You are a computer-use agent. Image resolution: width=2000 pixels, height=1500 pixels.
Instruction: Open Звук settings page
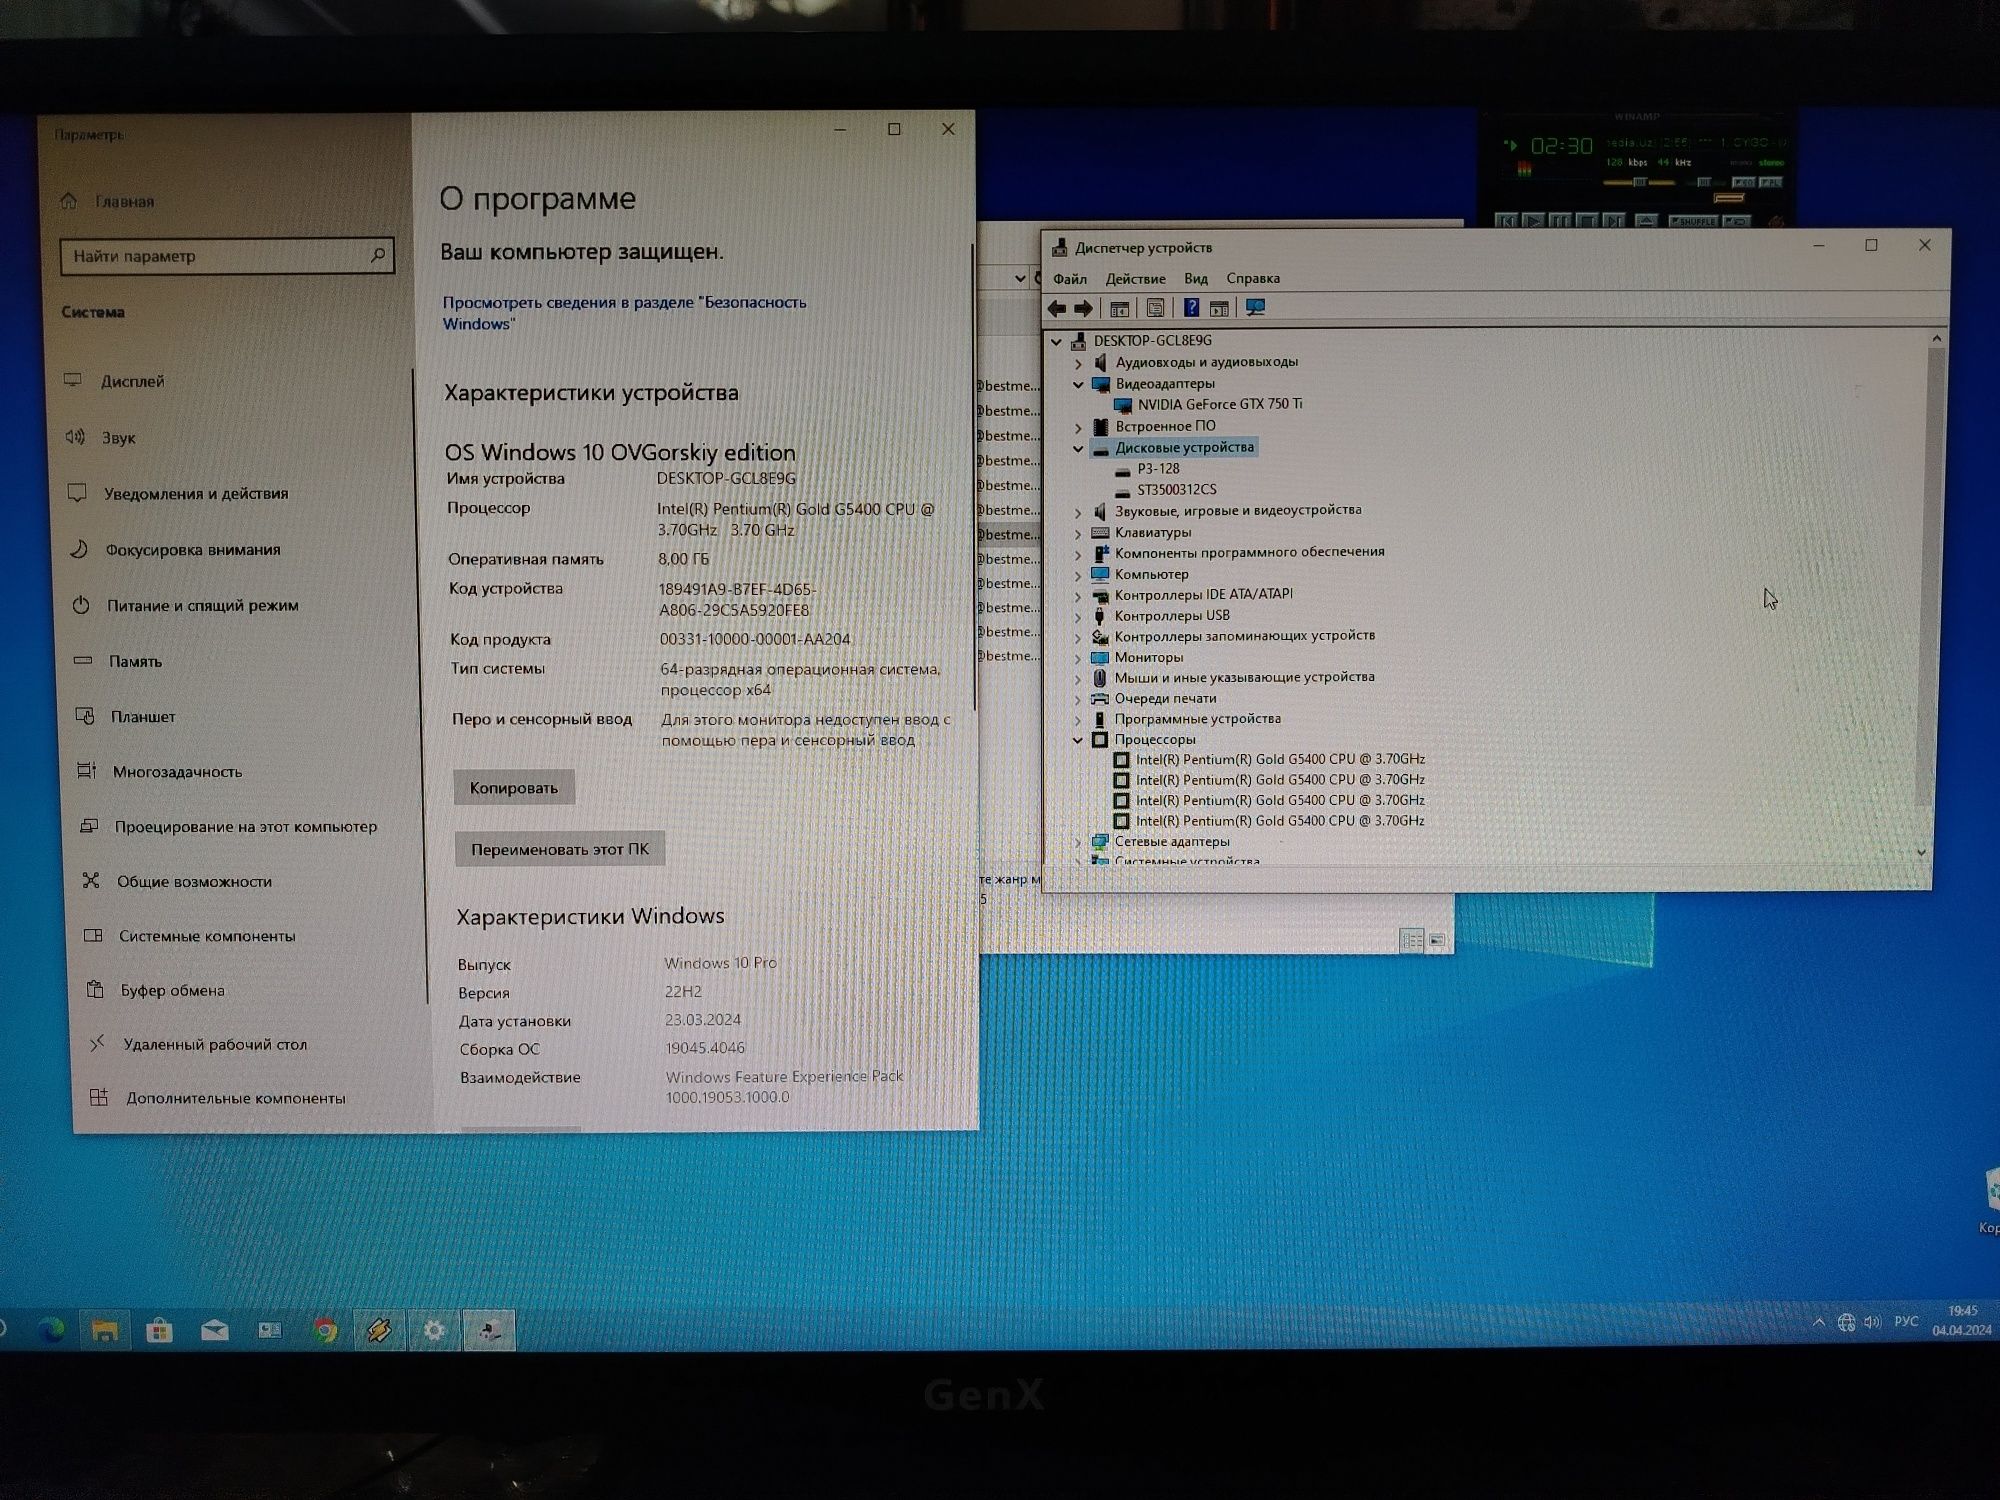click(101, 437)
